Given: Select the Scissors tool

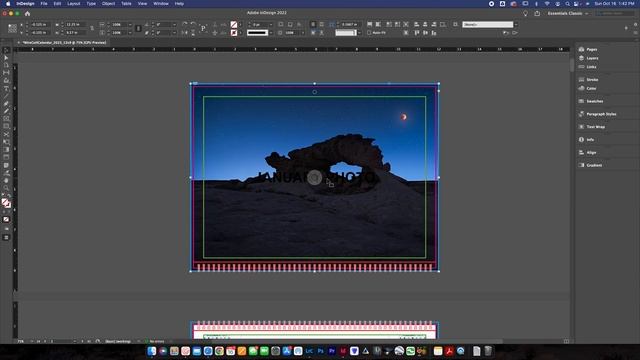Looking at the screenshot, I should pos(6,134).
